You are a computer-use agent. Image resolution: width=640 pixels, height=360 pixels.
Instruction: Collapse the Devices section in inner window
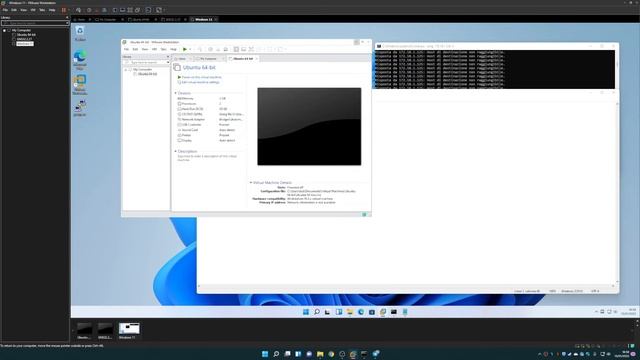[176, 93]
